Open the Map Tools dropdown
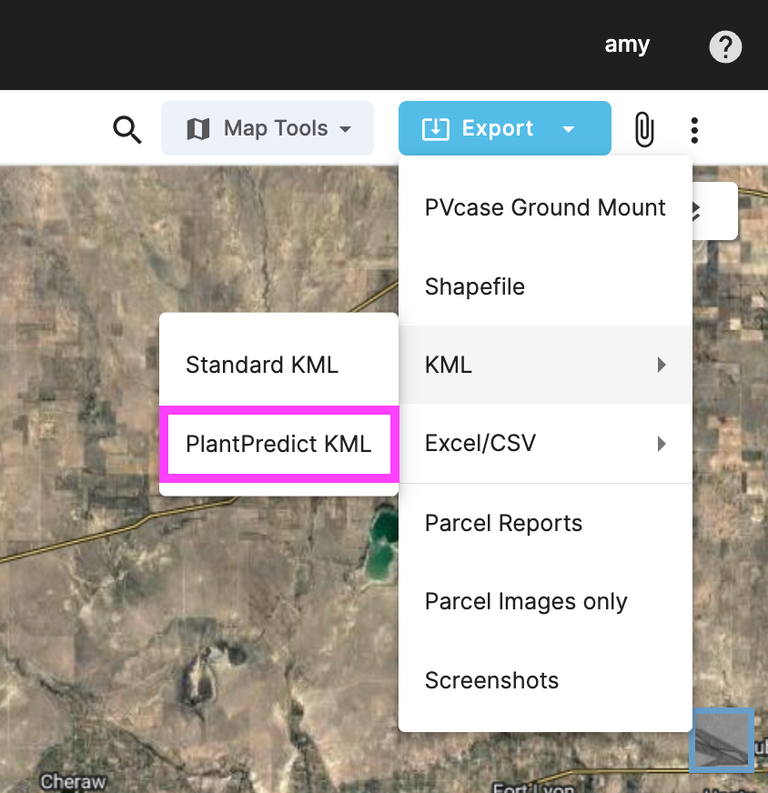Screen dimensions: 768x793 point(267,128)
